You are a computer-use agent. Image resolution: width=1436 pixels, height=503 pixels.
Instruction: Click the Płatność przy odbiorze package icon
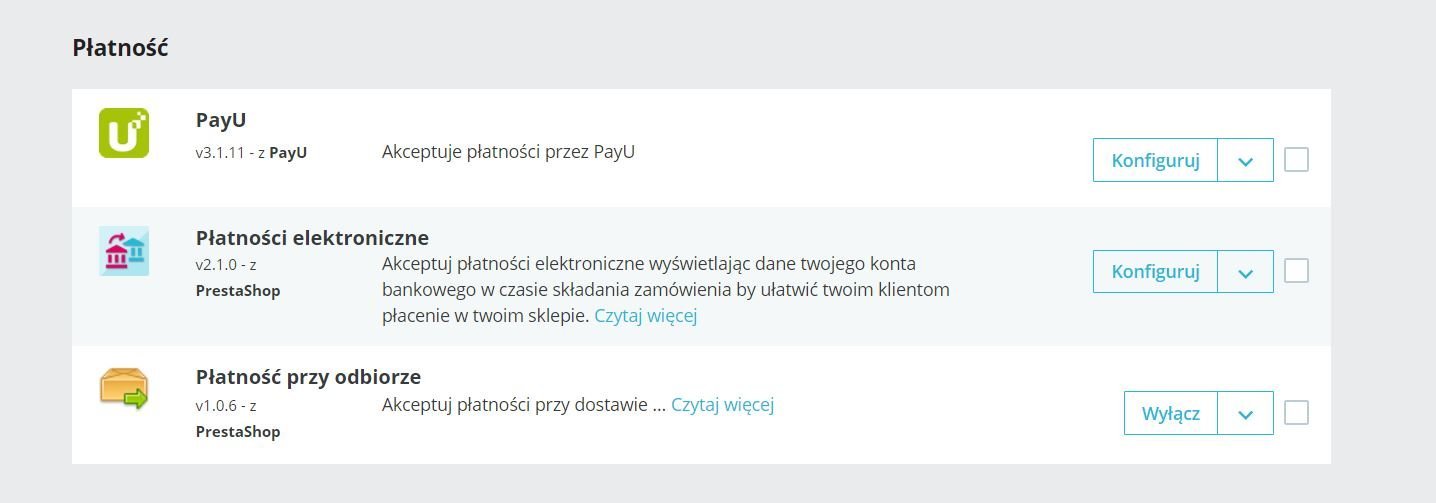tap(124, 388)
